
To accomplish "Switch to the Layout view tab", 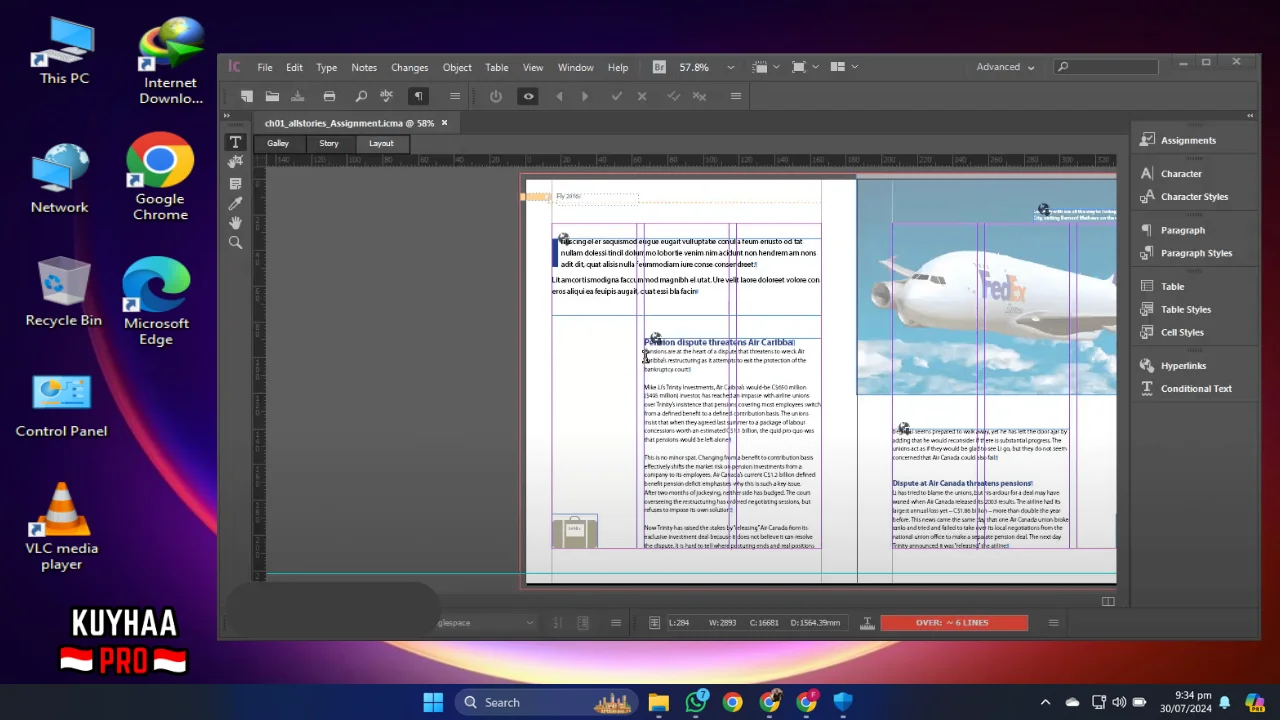I will [x=381, y=143].
